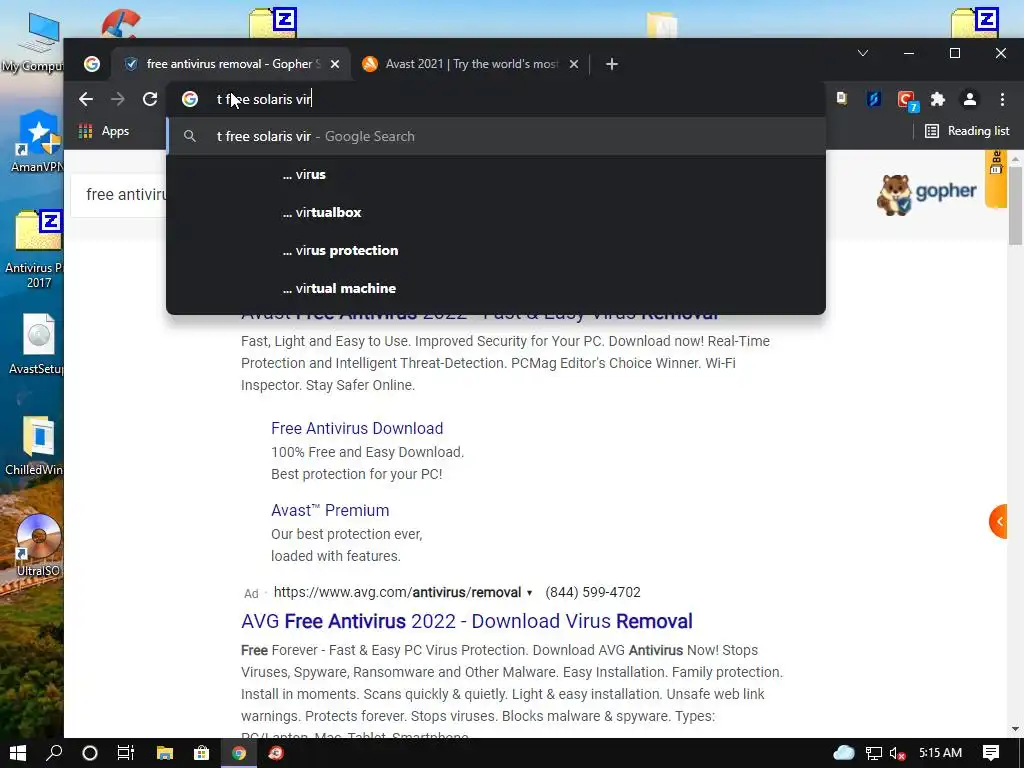Open Chrome's three-dot menu
The height and width of the screenshot is (768, 1024).
point(1002,99)
